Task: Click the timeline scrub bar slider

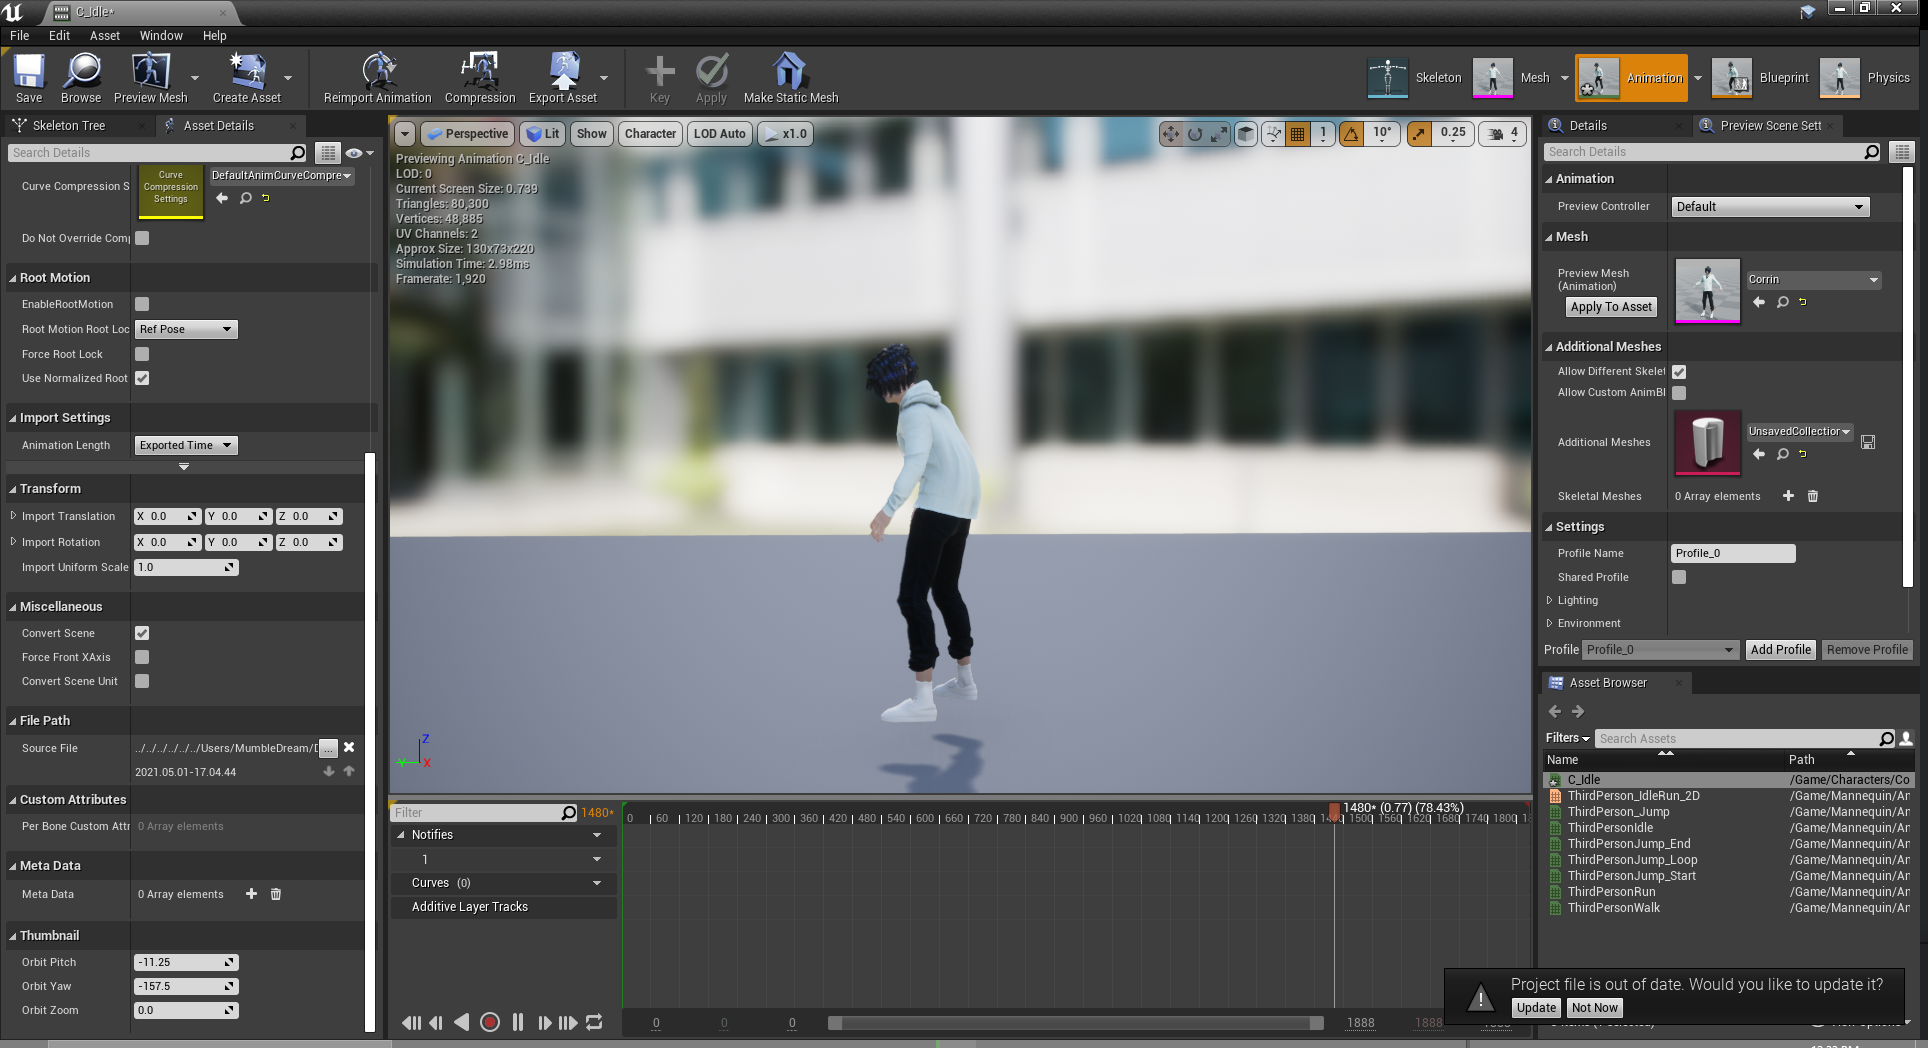Action: coord(1075,1023)
